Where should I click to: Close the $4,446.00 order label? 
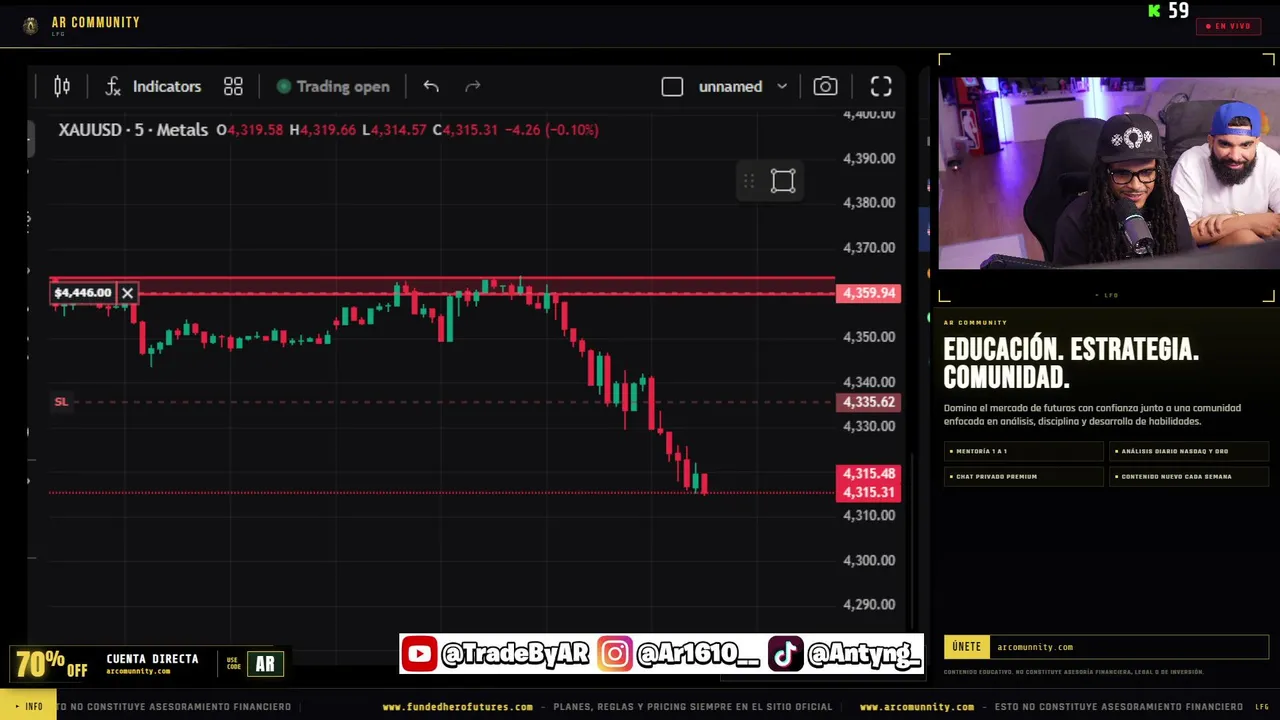tap(127, 293)
